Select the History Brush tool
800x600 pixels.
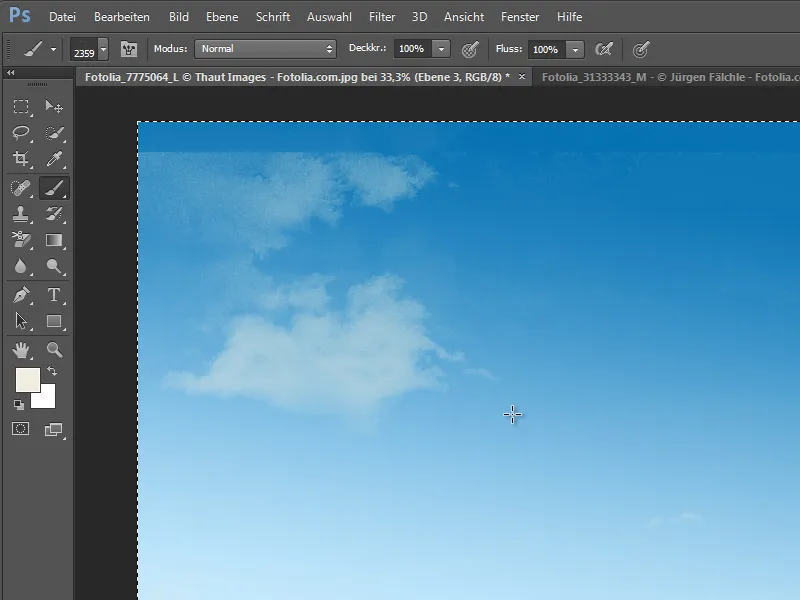click(x=54, y=214)
